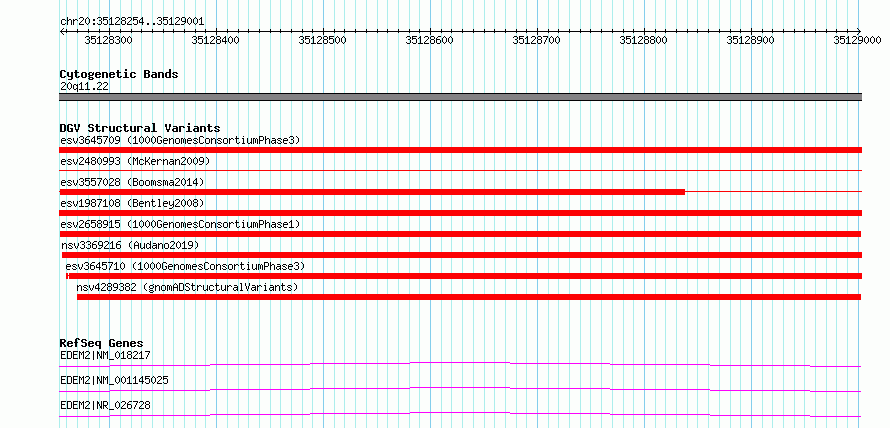
Task: Select thick red bar under the esv3557028 label
Action: [372, 192]
